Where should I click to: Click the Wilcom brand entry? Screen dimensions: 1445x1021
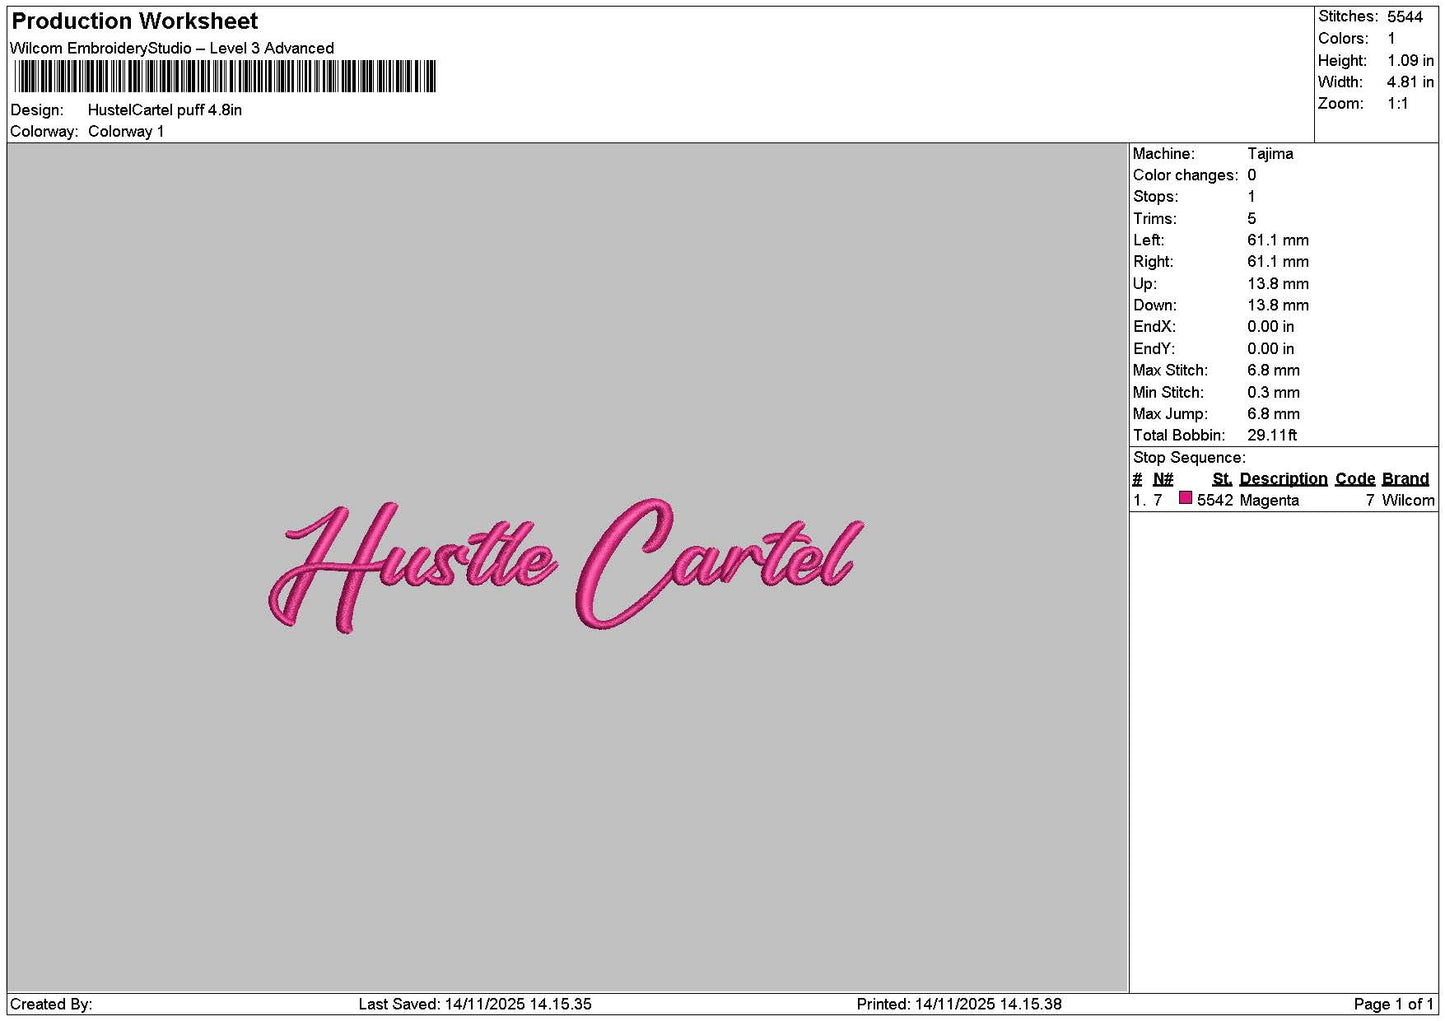[x=1408, y=501]
